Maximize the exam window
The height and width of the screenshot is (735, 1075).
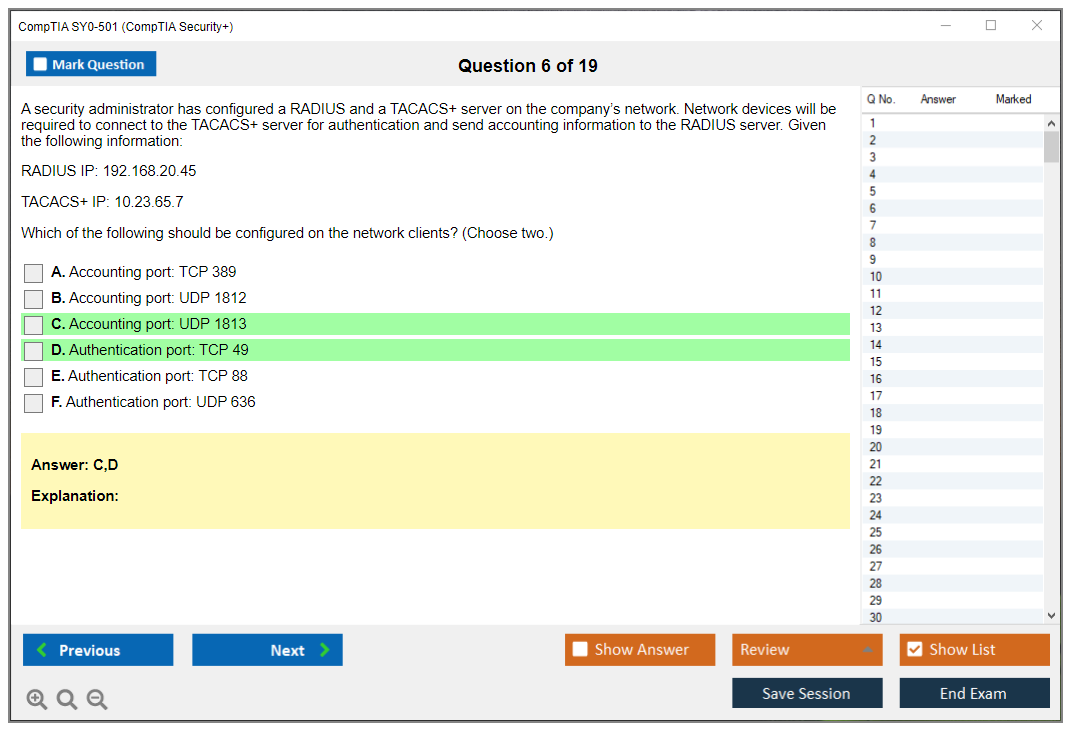point(991,26)
